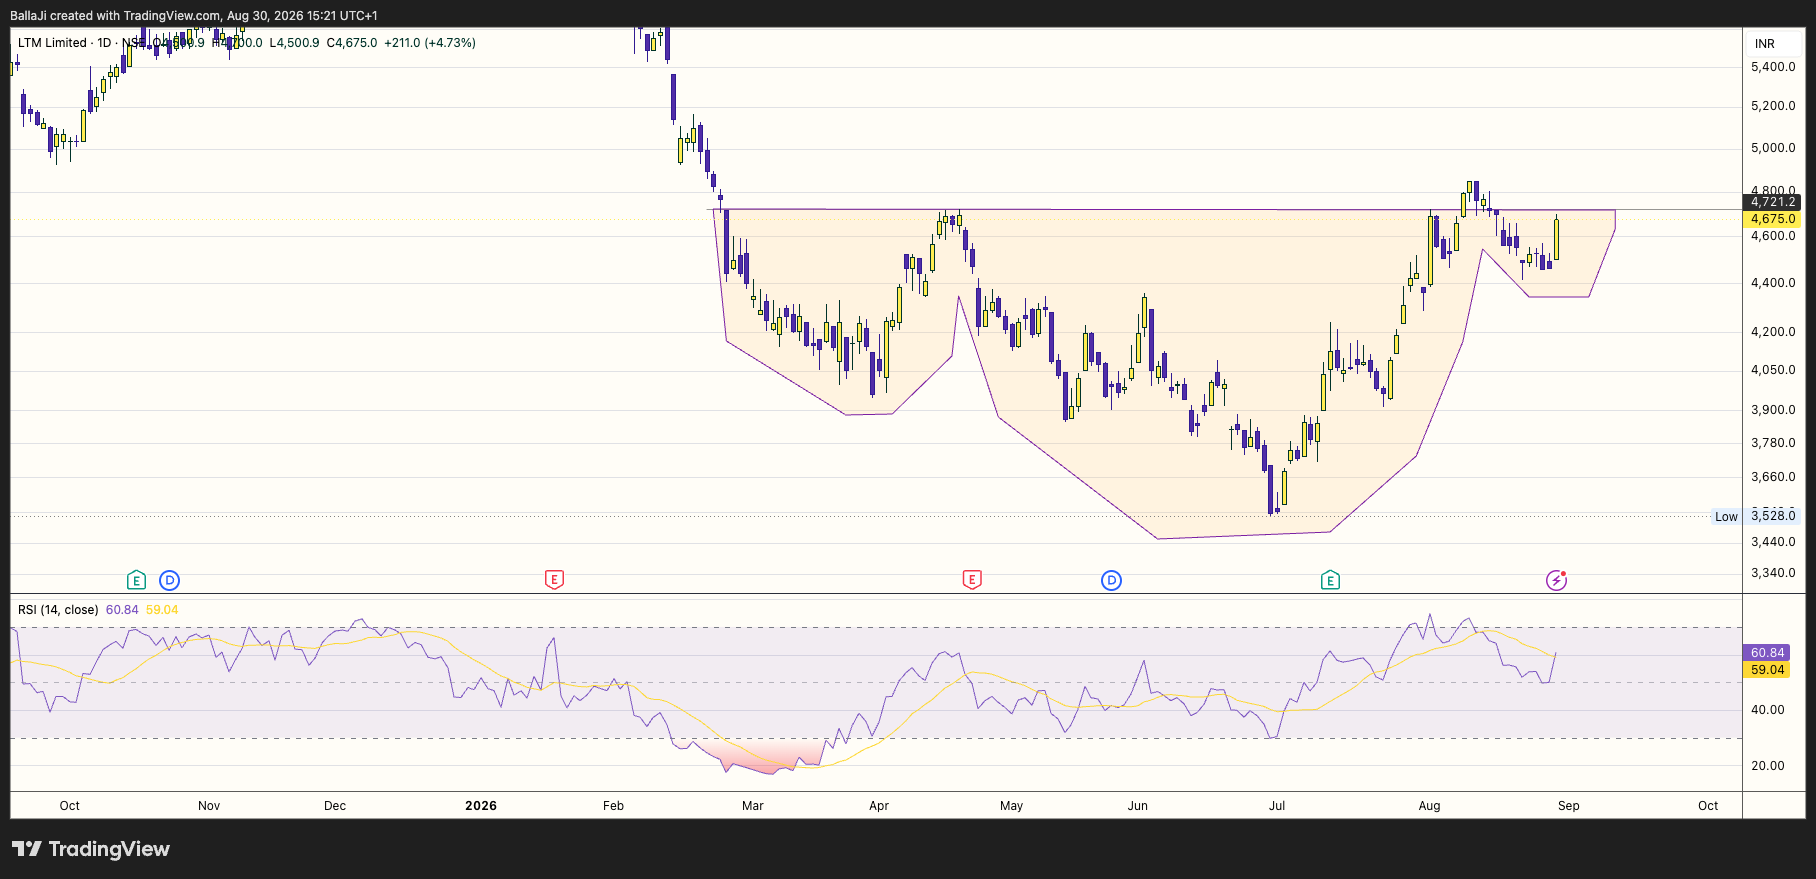Select the blue dividend marker near June
The image size is (1816, 879).
(x=1111, y=580)
